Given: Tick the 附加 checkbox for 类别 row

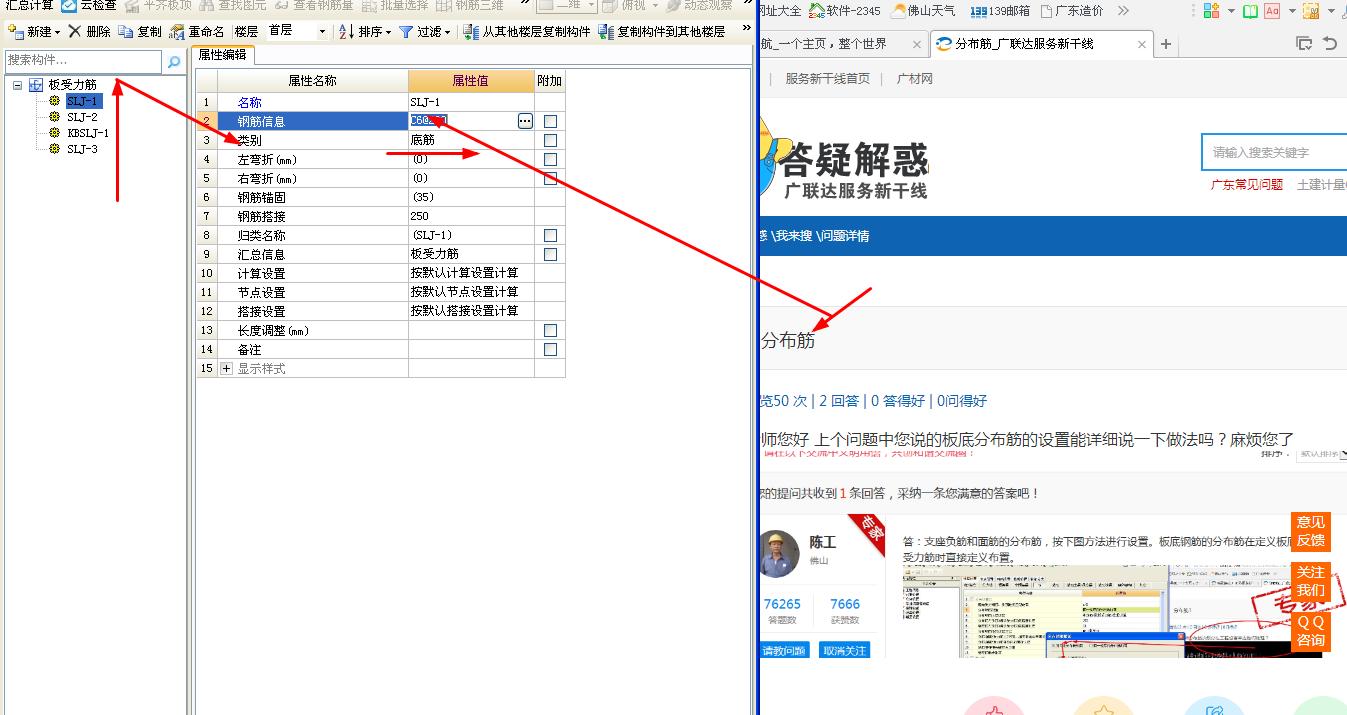Looking at the screenshot, I should coord(550,140).
